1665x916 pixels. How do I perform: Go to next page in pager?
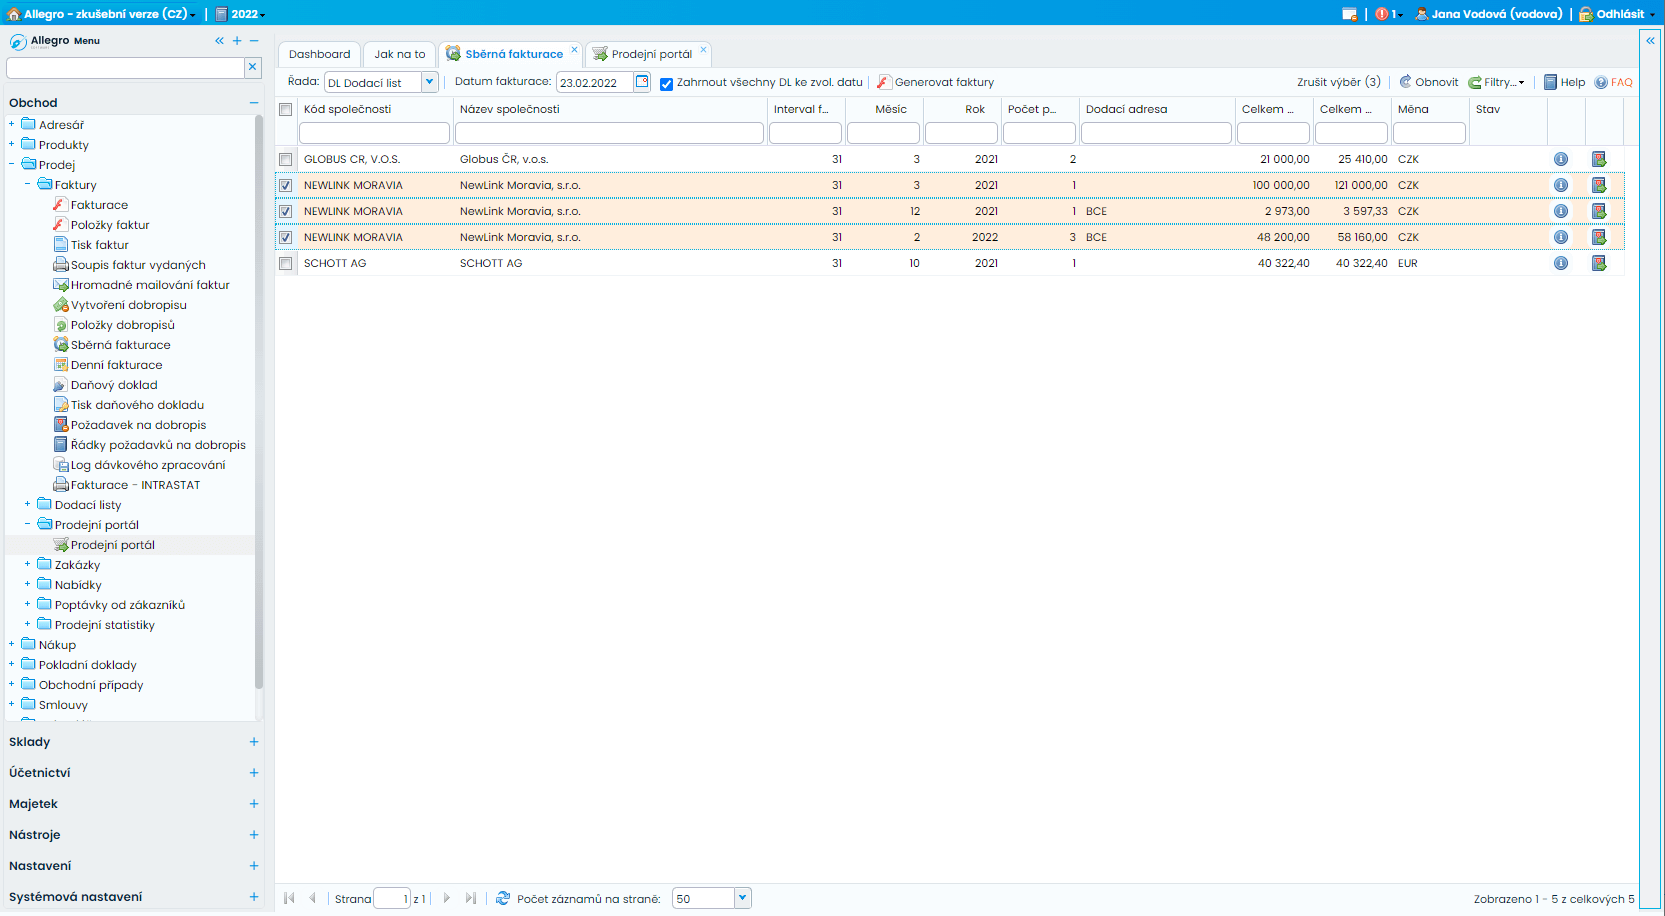446,898
